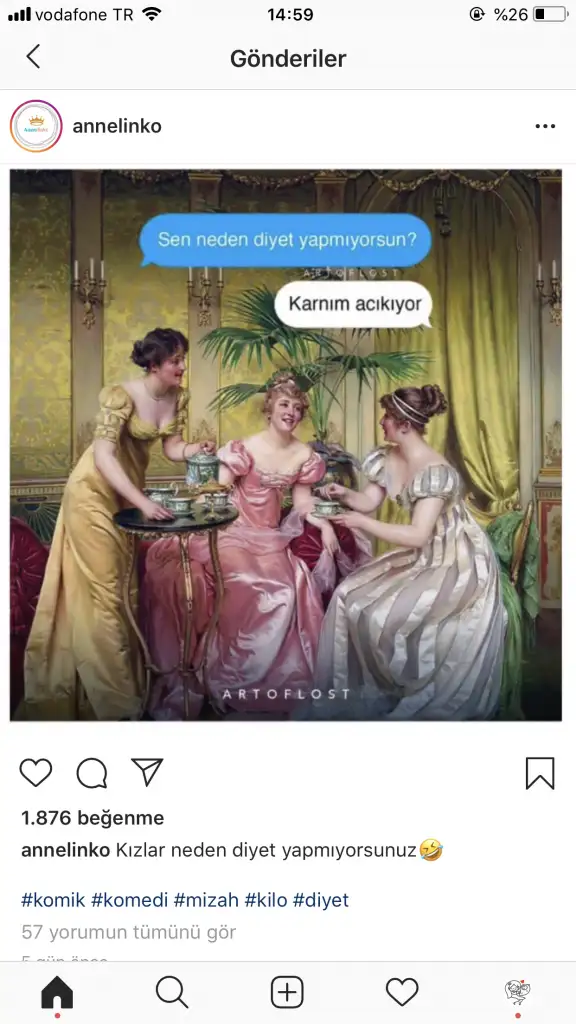Open comments via the speech bubble icon
This screenshot has height=1024, width=576.
[x=91, y=773]
